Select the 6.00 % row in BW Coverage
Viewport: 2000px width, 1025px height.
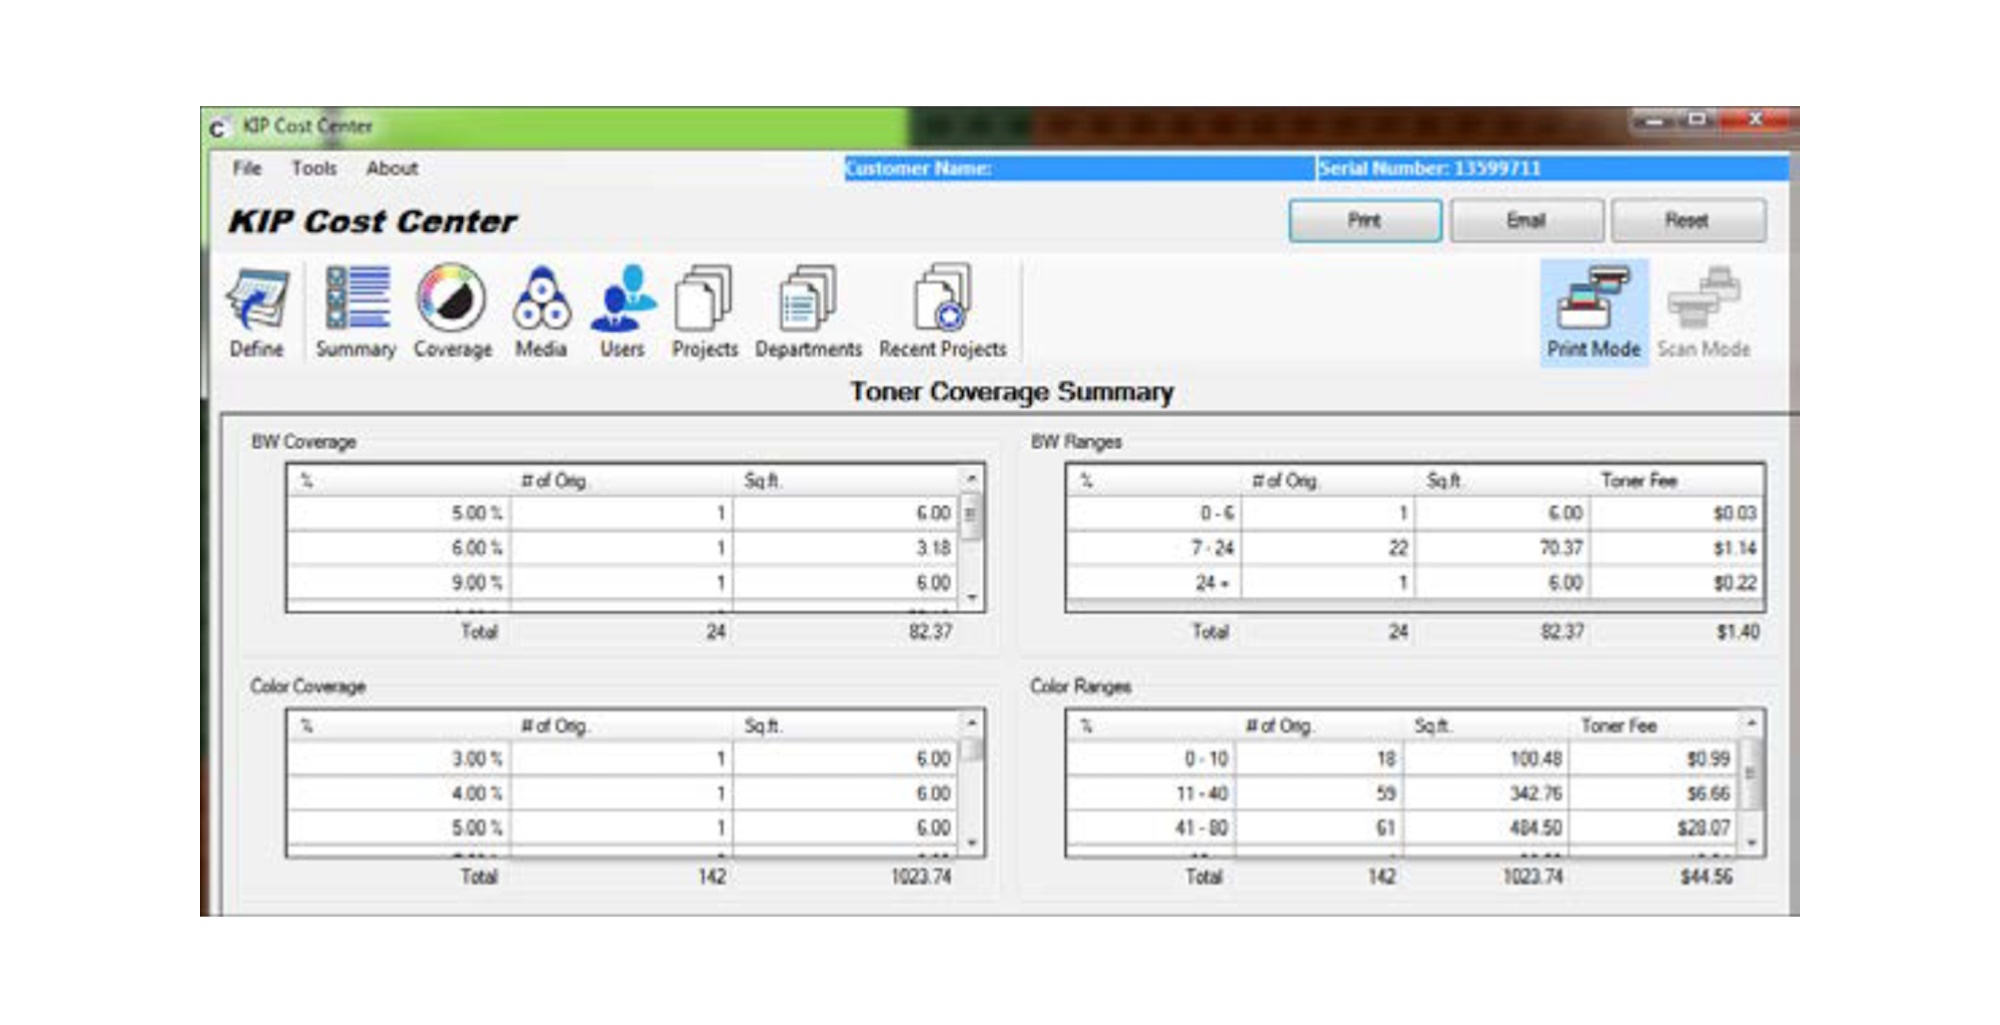tap(624, 548)
